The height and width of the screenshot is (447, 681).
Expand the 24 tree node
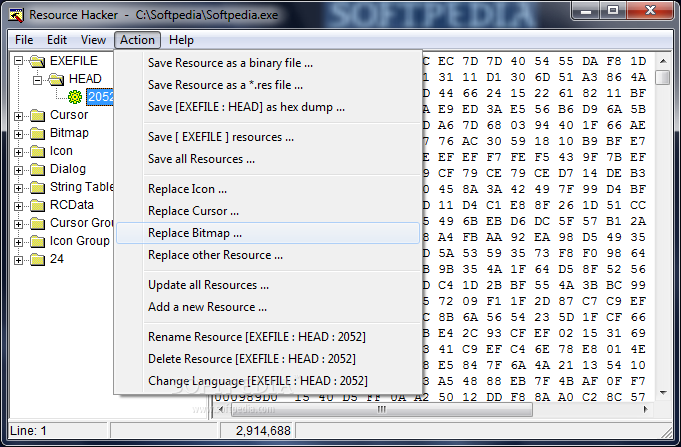tap(18, 260)
